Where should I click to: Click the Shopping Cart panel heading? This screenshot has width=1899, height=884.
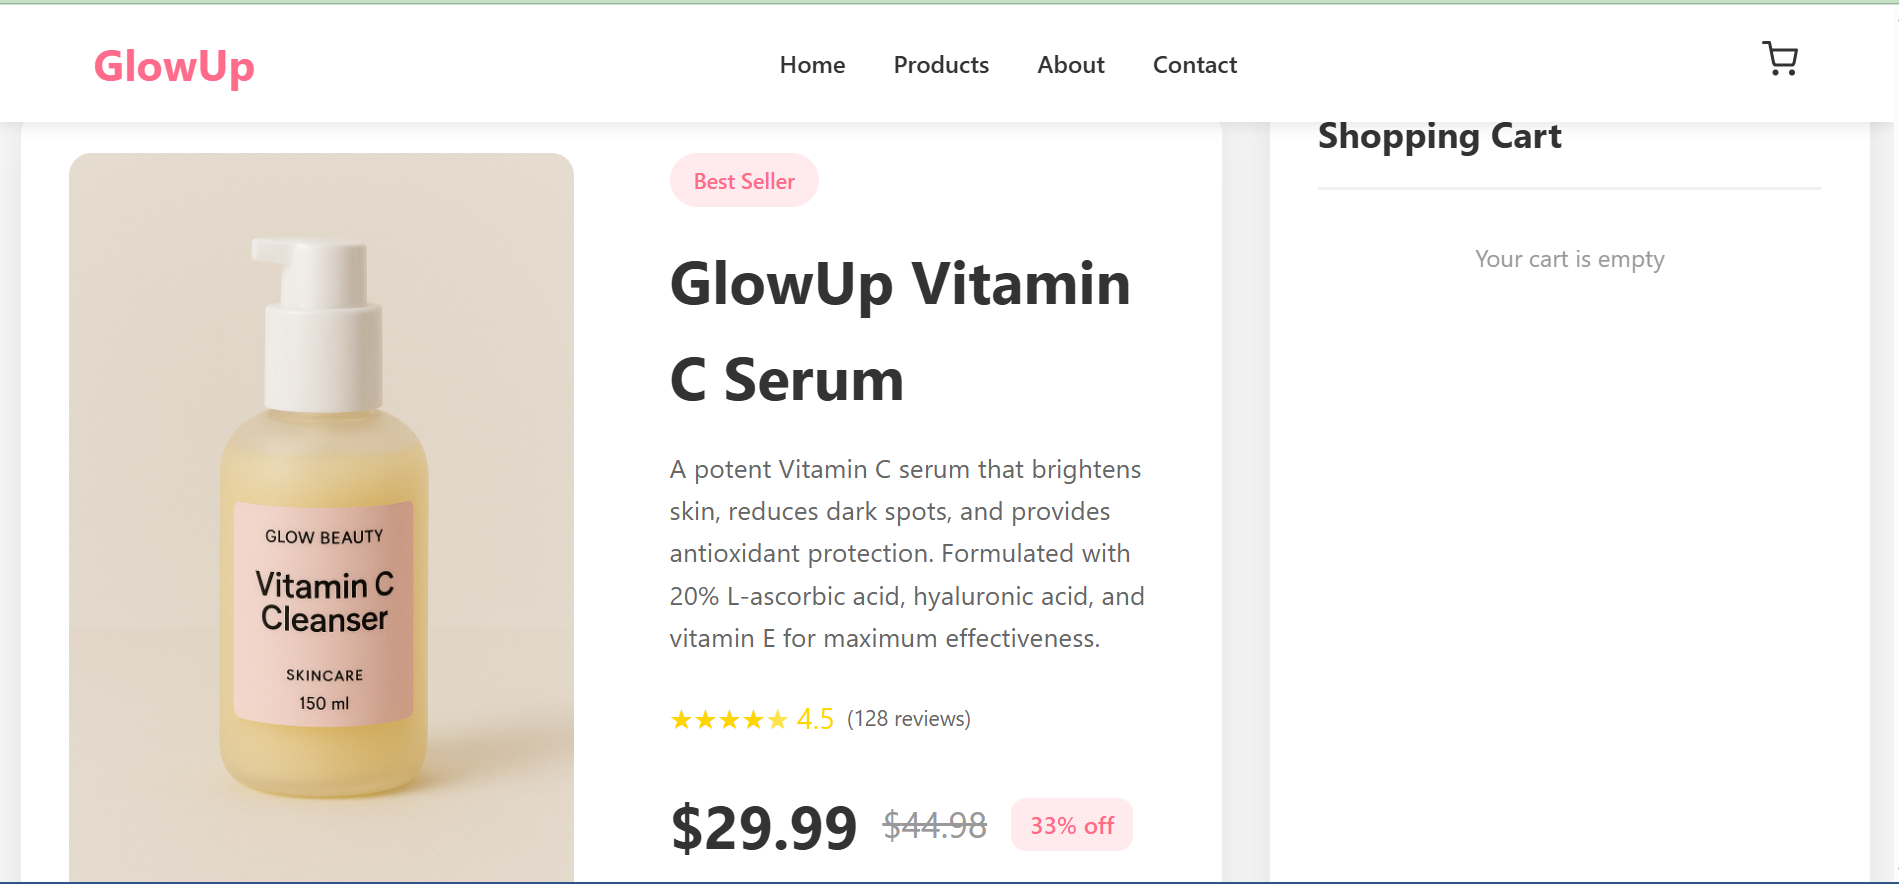1439,137
